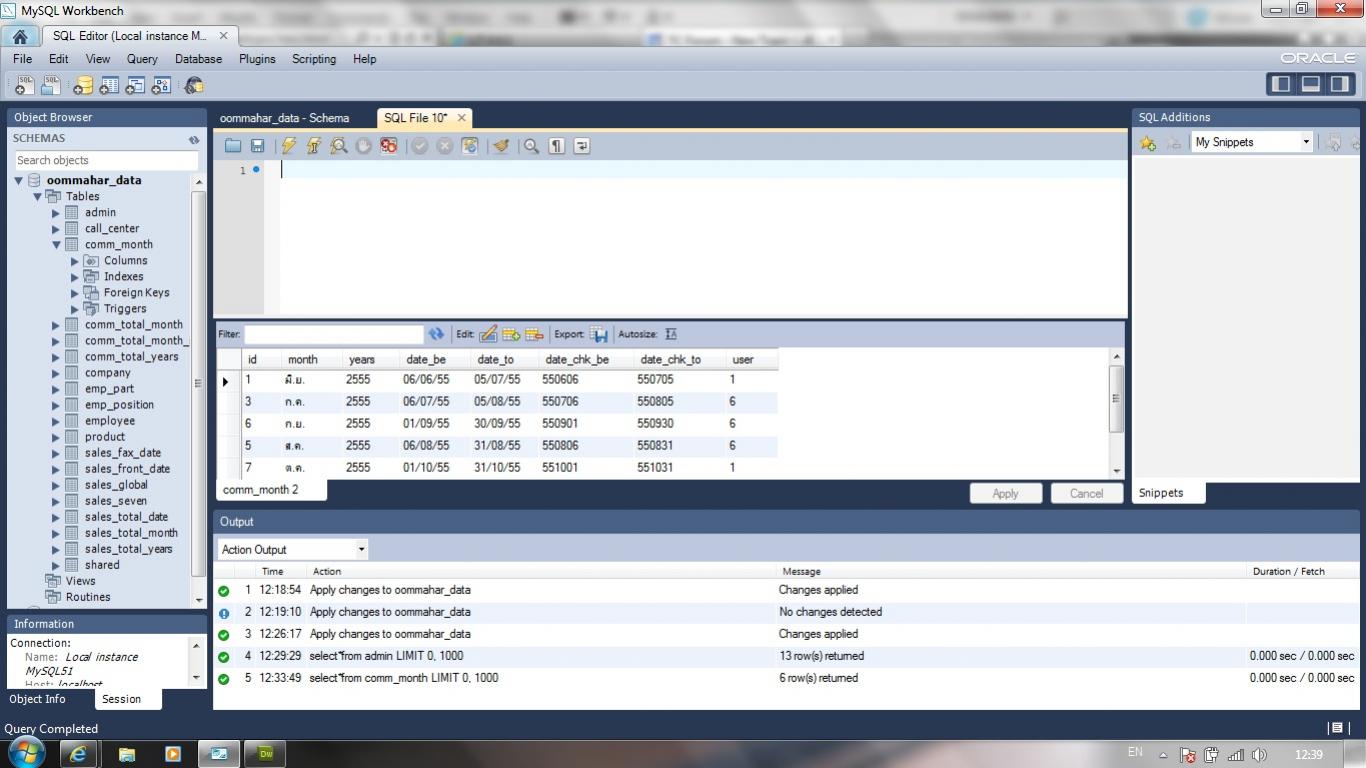Refresh schemas list icon
Viewport: 1366px width, 768px height.
pyautogui.click(x=194, y=139)
